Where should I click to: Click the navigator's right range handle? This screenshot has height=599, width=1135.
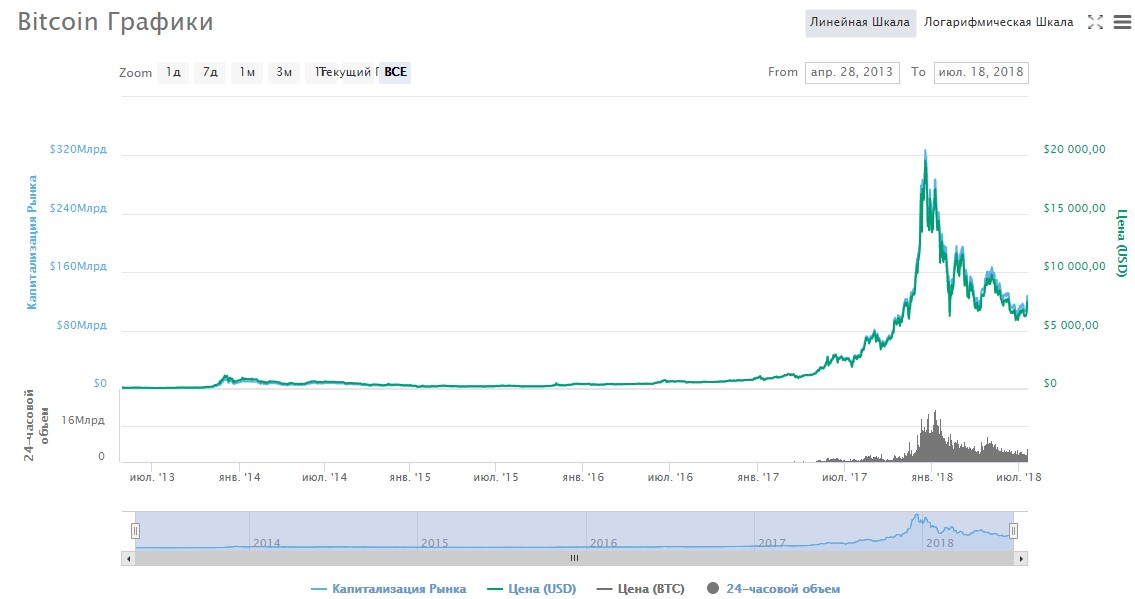coord(1013,531)
